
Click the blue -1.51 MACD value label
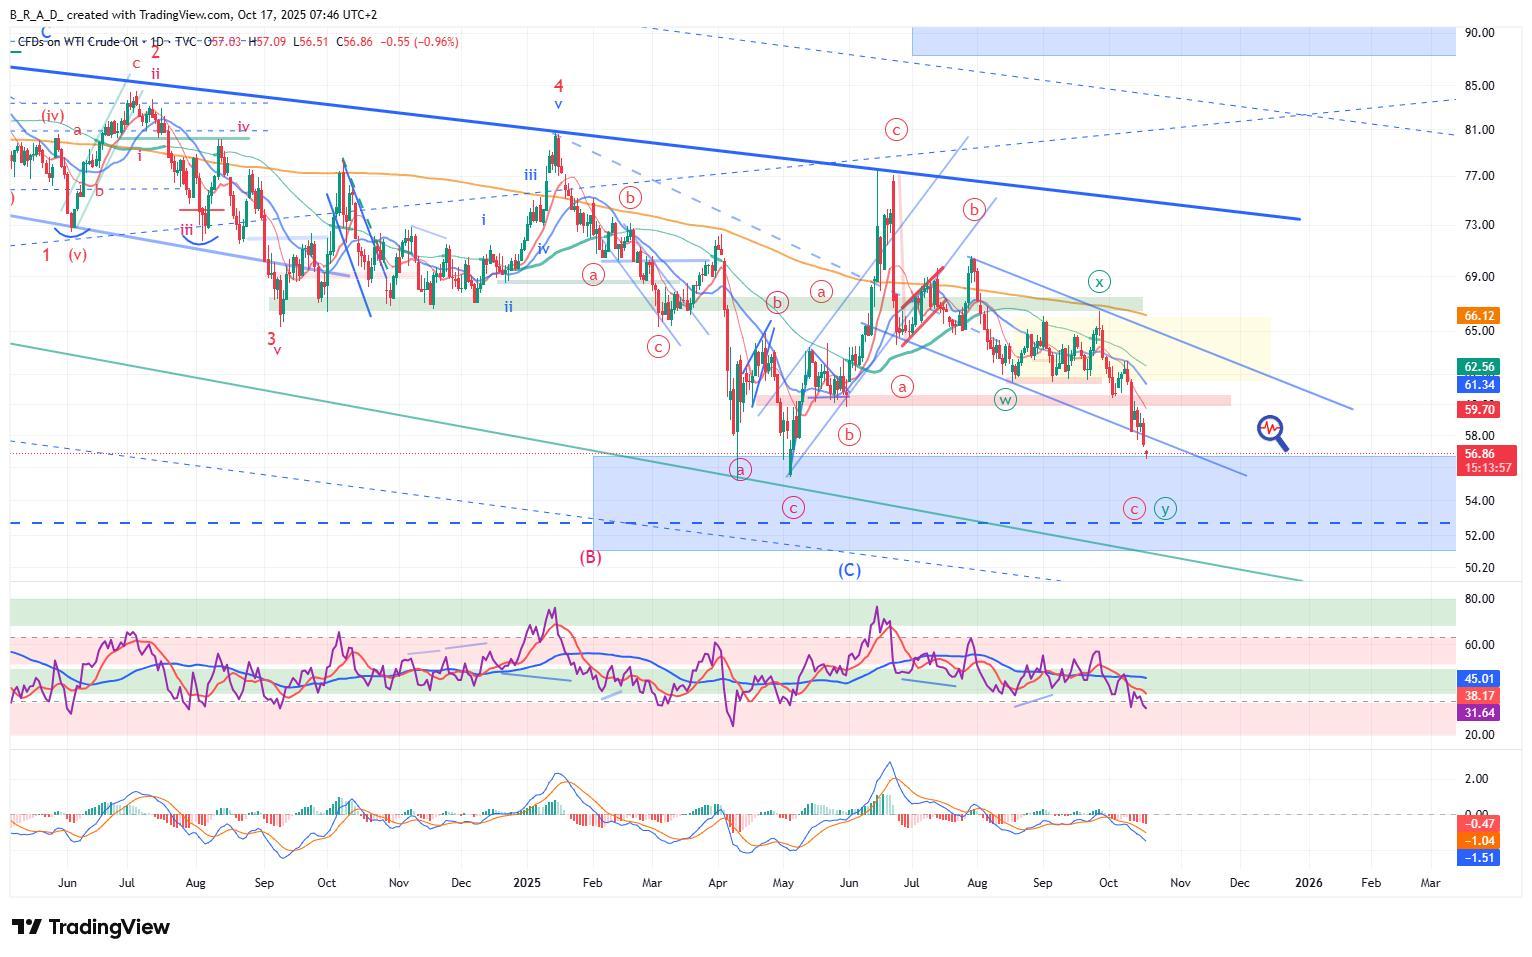pos(1479,858)
